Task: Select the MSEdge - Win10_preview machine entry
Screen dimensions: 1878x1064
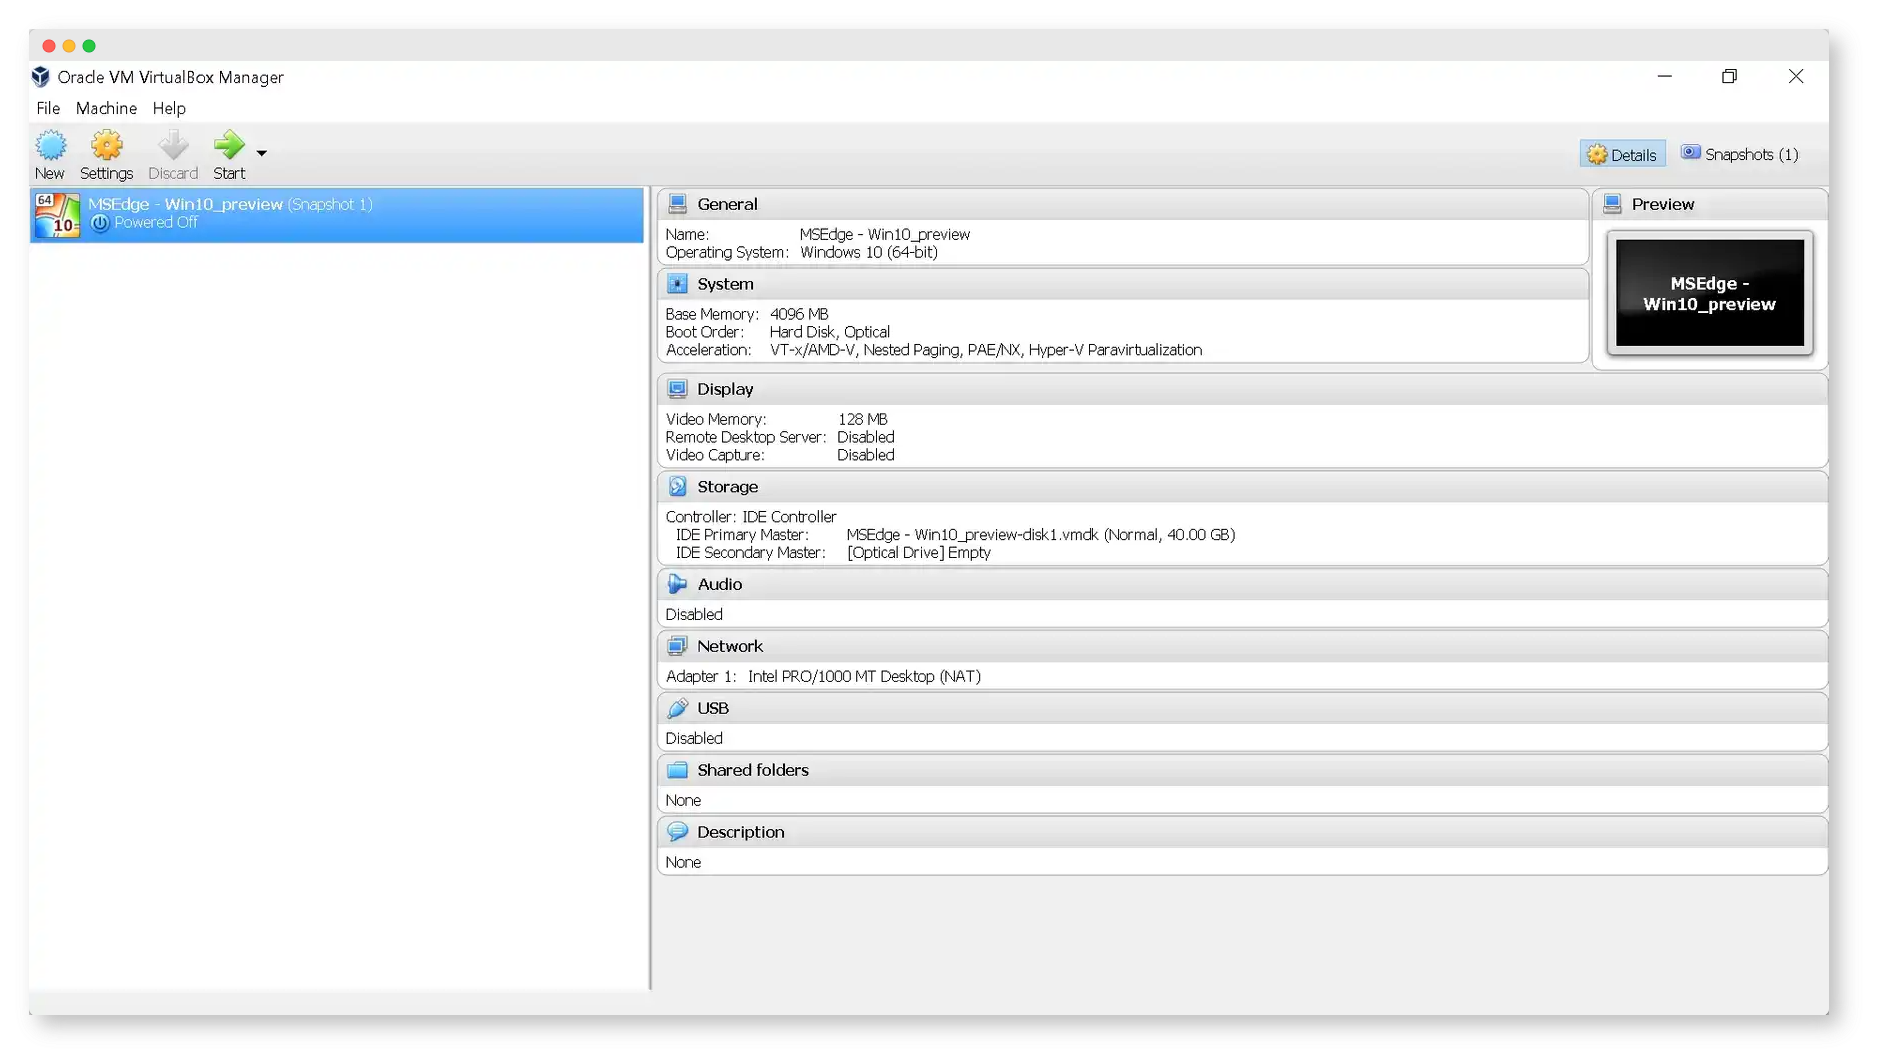Action: click(337, 214)
